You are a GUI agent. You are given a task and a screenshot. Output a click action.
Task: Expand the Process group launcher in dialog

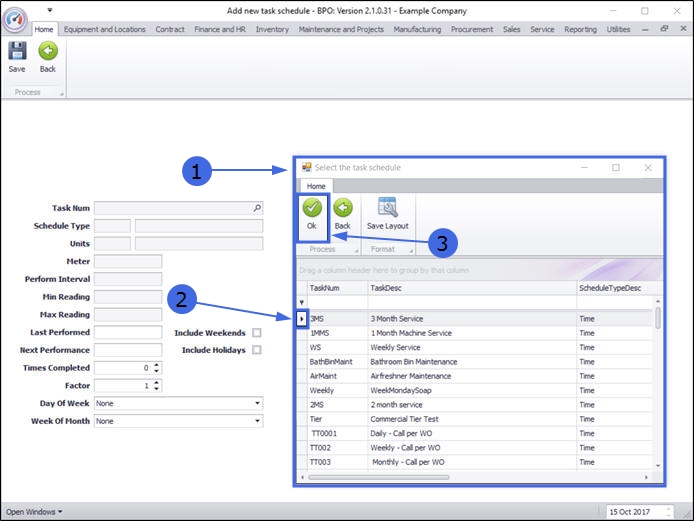(356, 251)
